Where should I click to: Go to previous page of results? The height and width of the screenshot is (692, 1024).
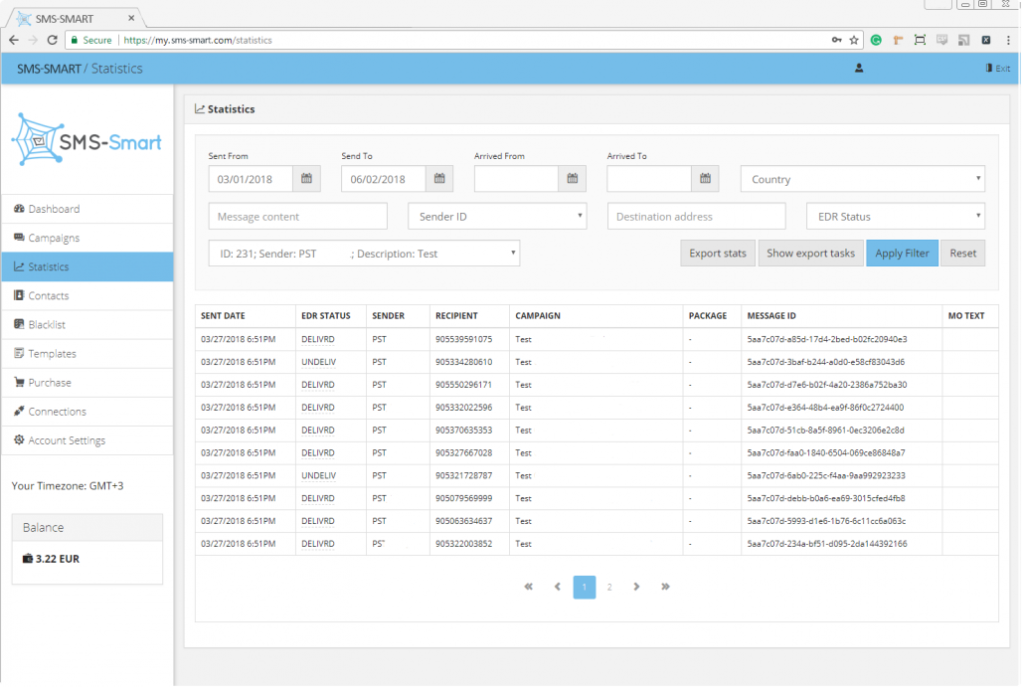click(557, 587)
